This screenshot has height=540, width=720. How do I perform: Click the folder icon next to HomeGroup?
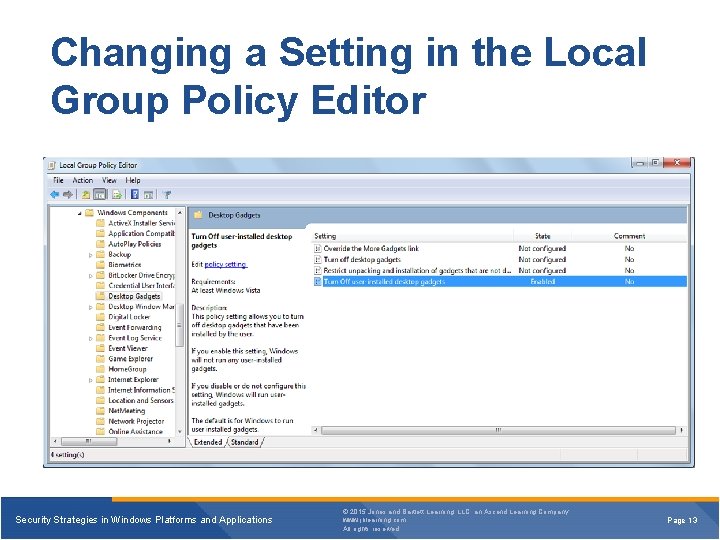click(x=100, y=369)
